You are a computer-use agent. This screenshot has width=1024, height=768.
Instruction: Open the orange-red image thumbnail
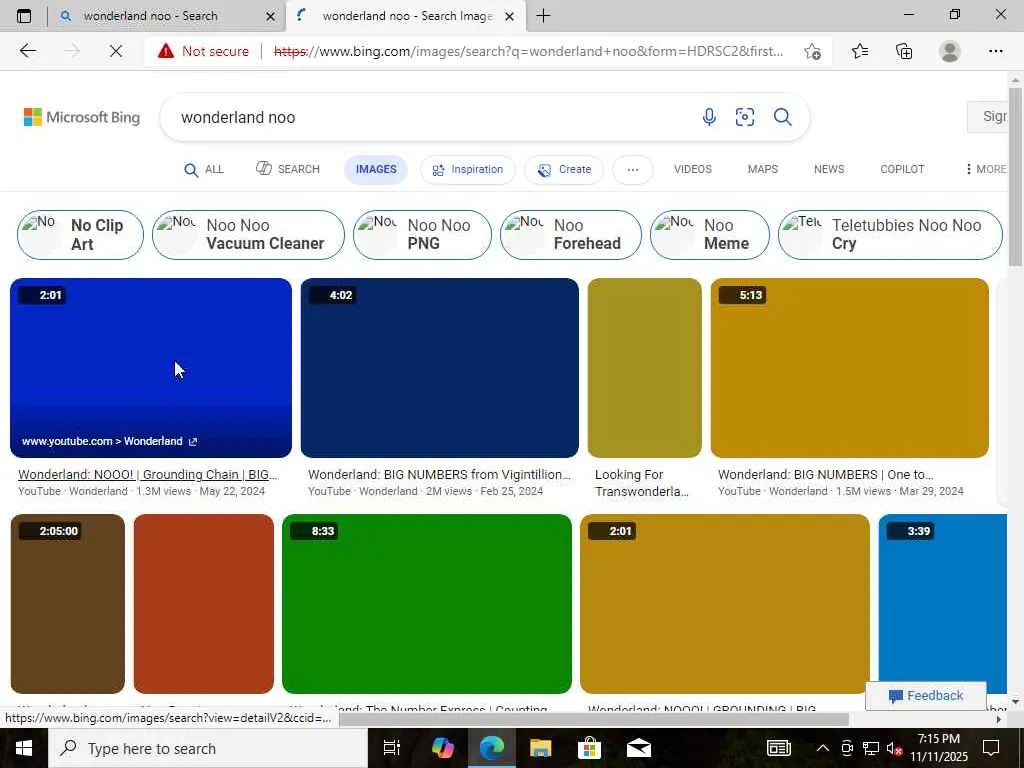click(204, 603)
